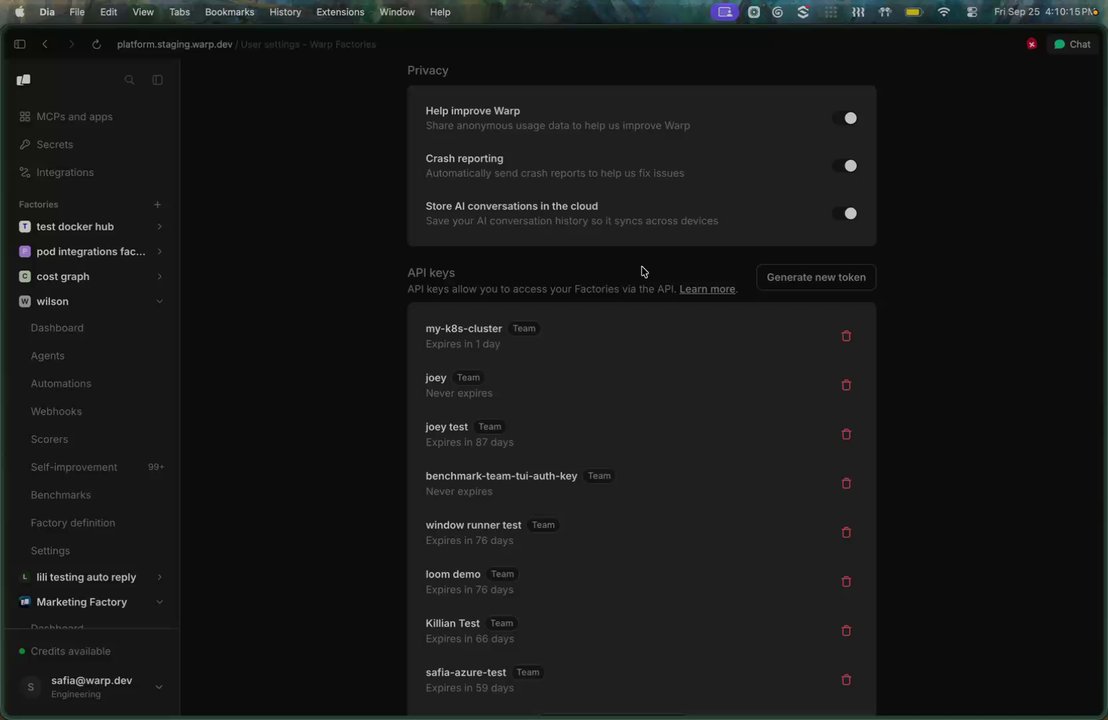Toggle Store AI conversations in the cloud
1108x720 pixels.
coord(845,213)
